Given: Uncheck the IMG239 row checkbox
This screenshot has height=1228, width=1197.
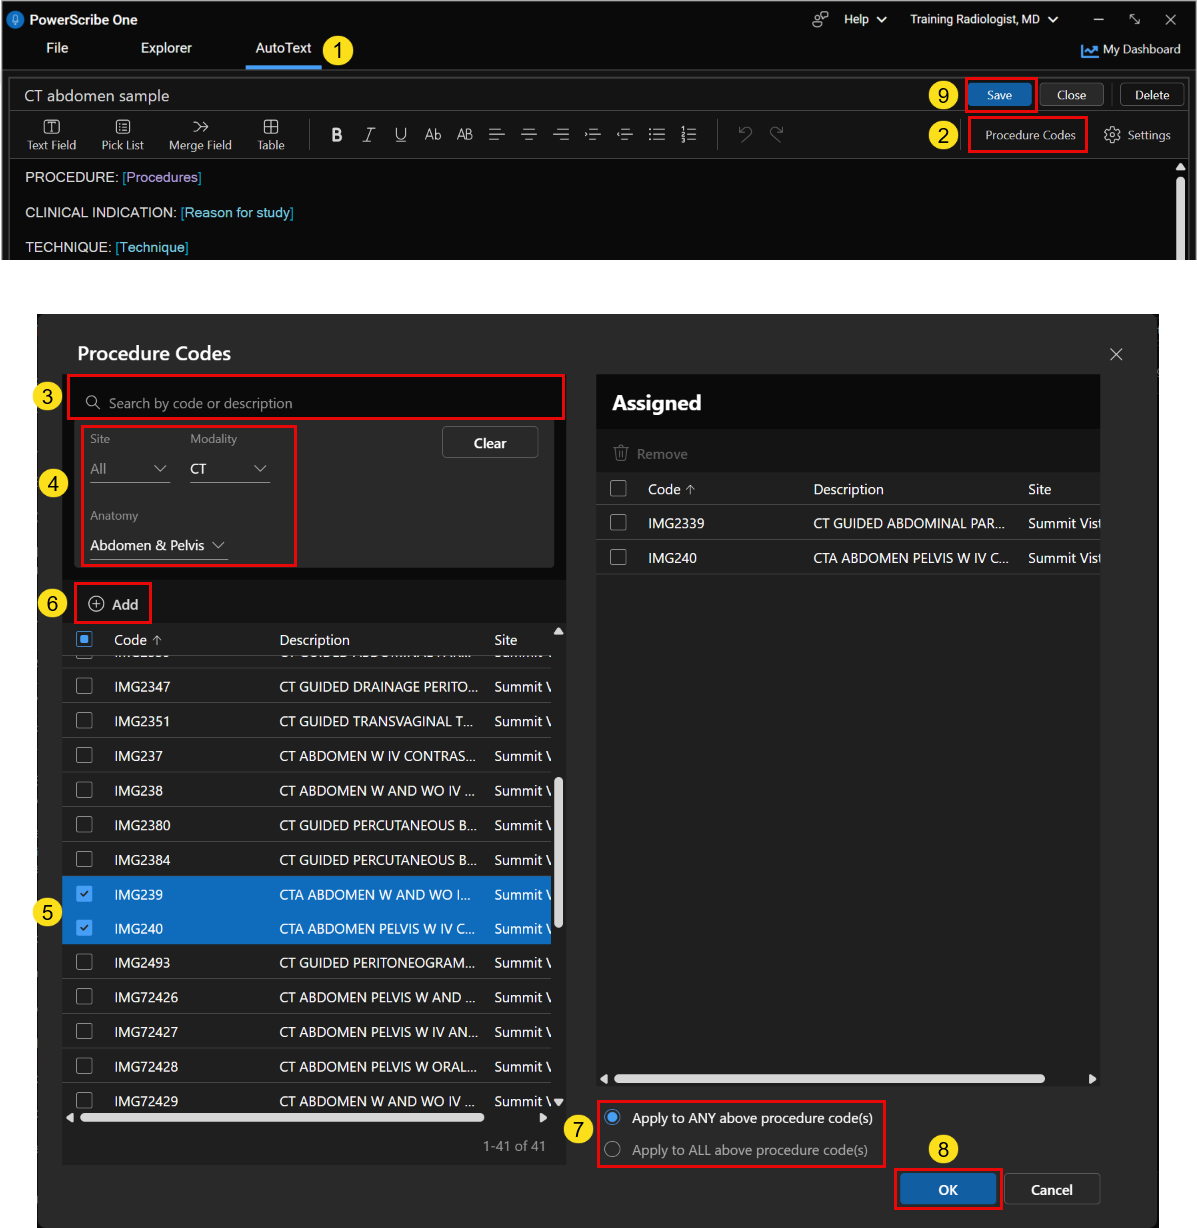Looking at the screenshot, I should click(x=84, y=894).
